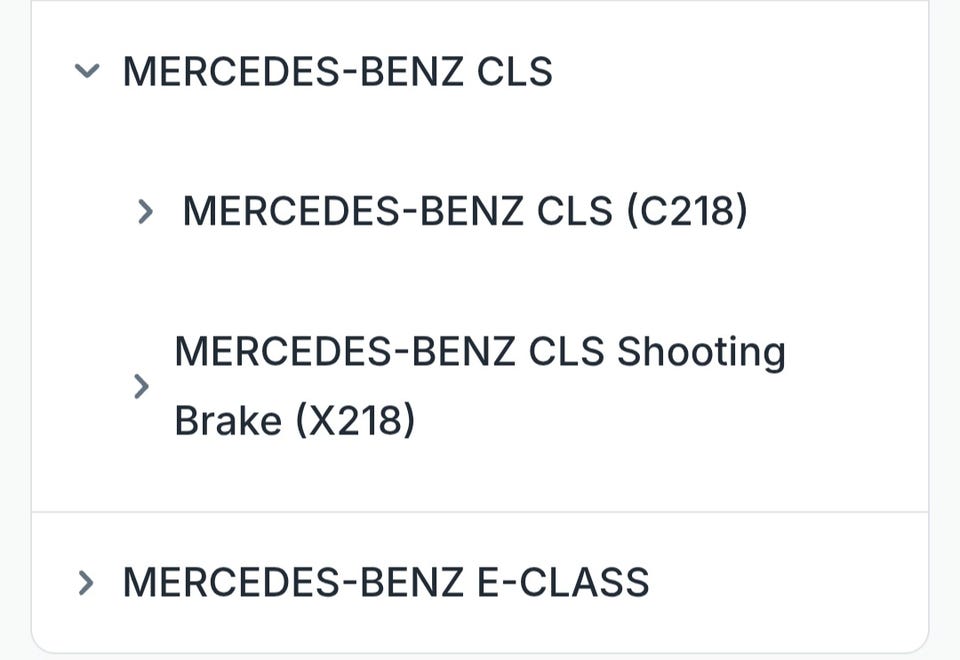The image size is (960, 660).
Task: Toggle open the X218 Shooting Brake sub-list
Action: (x=142, y=386)
